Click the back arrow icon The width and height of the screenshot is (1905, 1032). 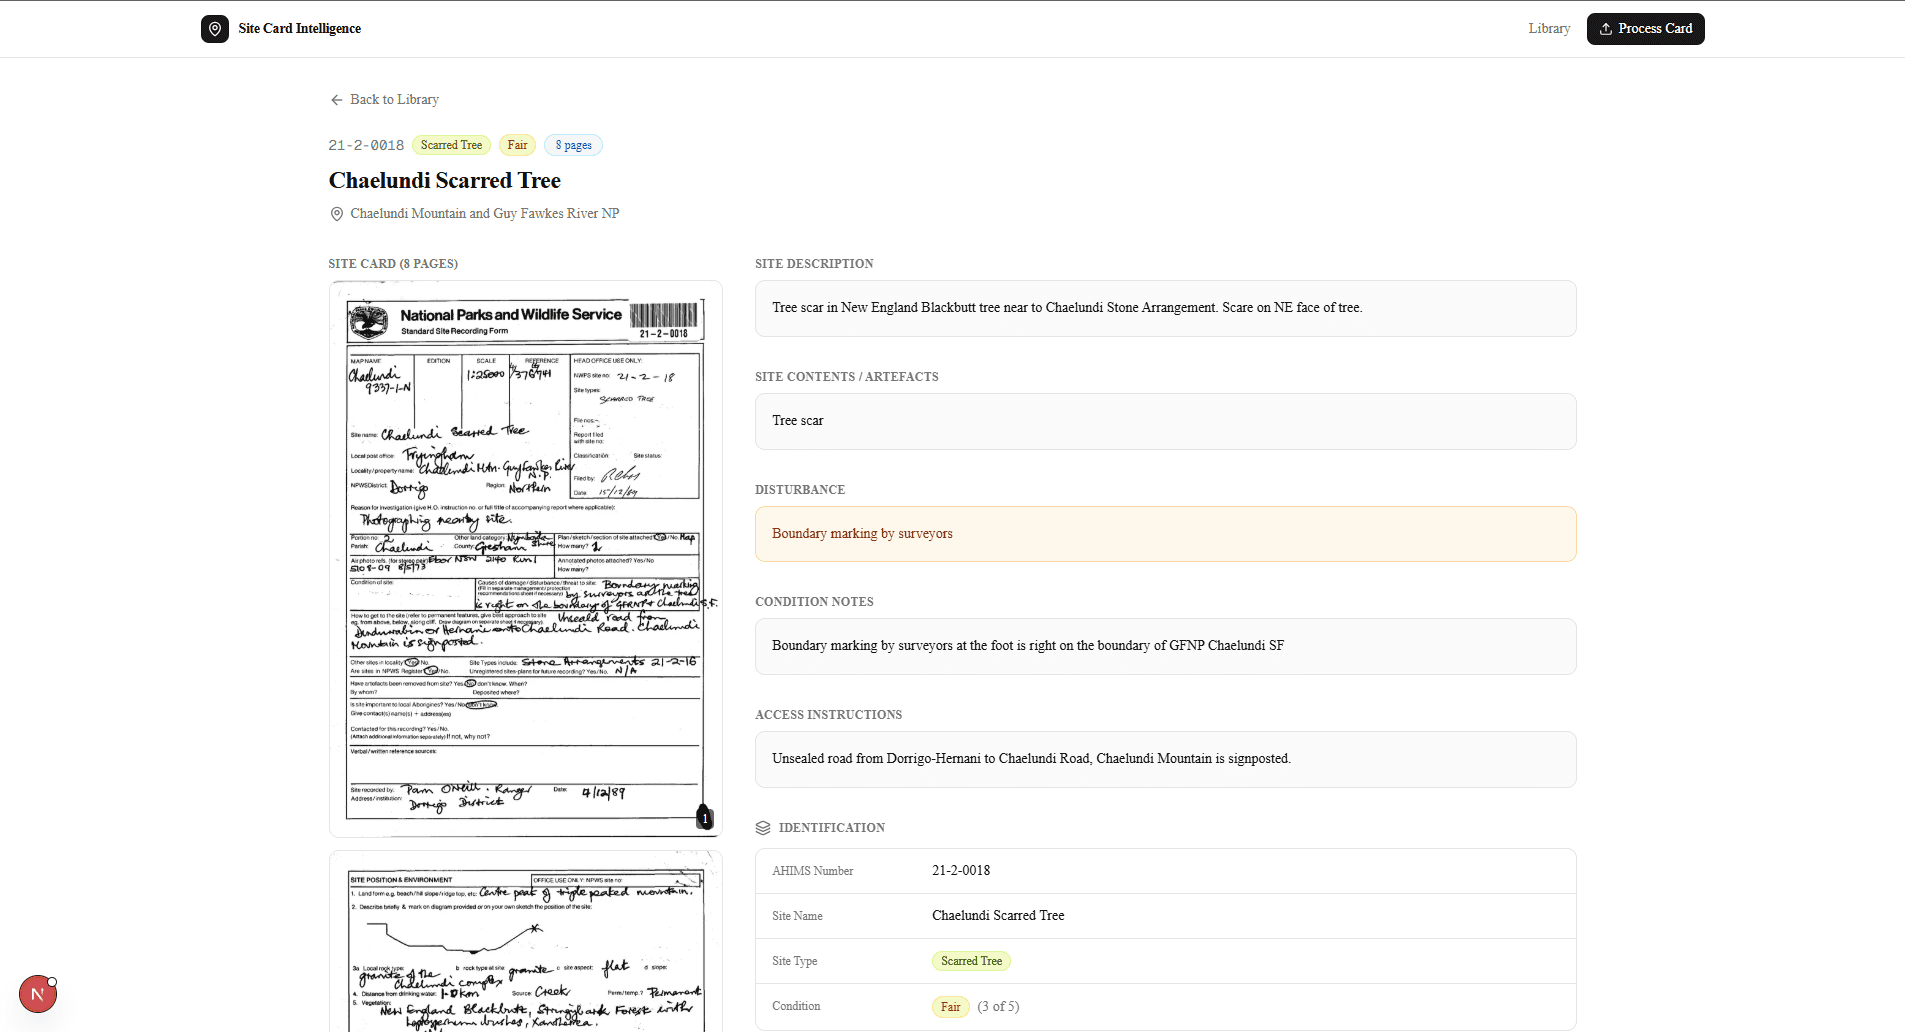pos(337,100)
